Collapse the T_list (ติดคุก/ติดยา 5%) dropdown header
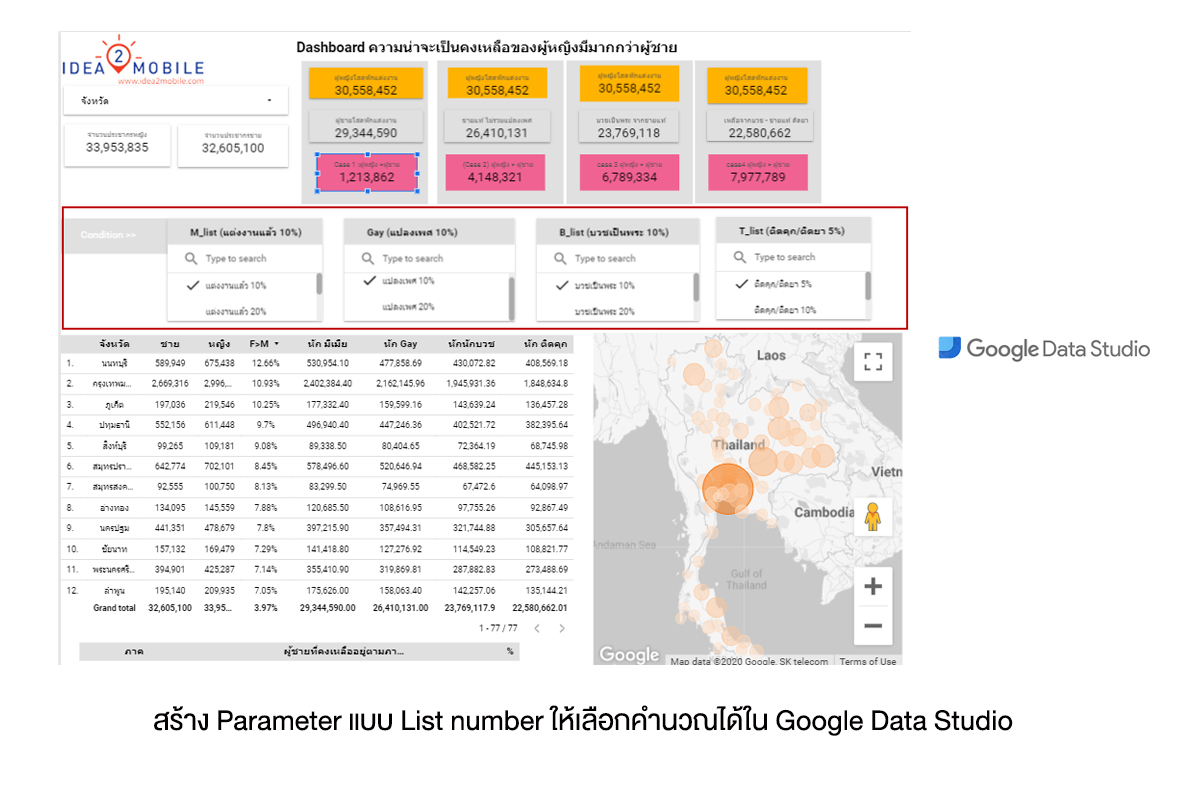The image size is (1200, 800). (793, 231)
